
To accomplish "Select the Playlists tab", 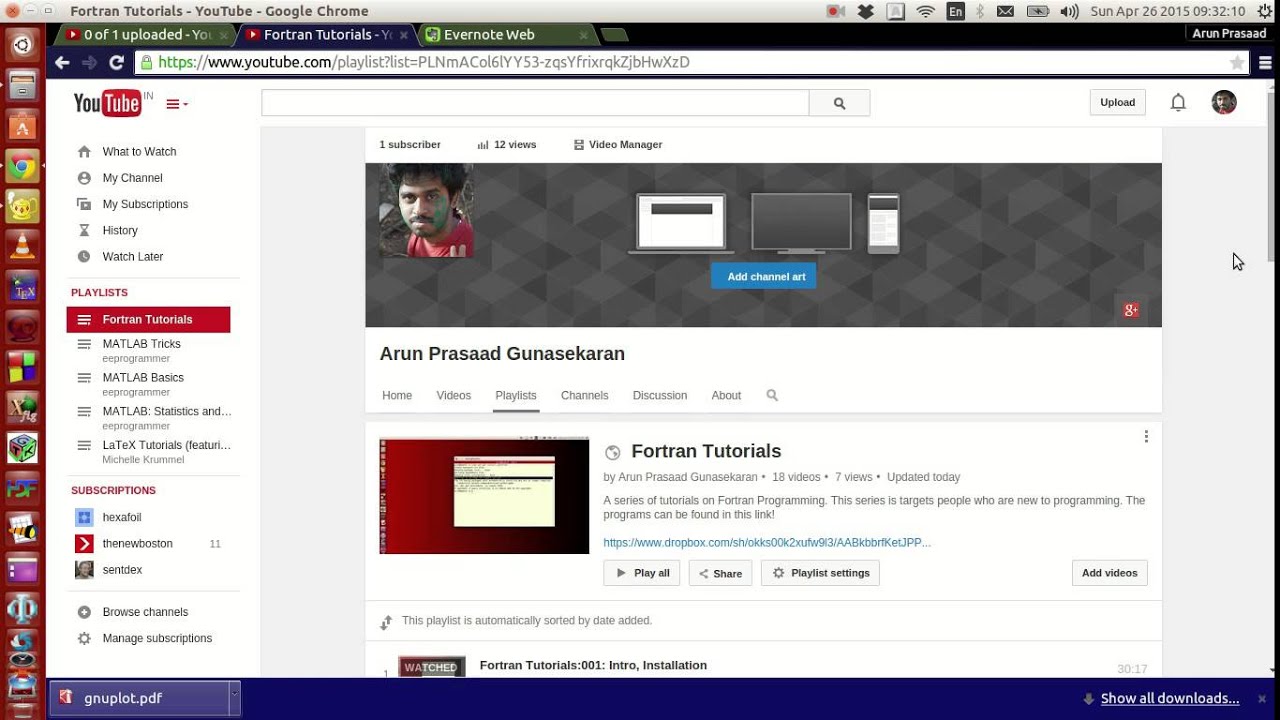I will click(x=516, y=396).
